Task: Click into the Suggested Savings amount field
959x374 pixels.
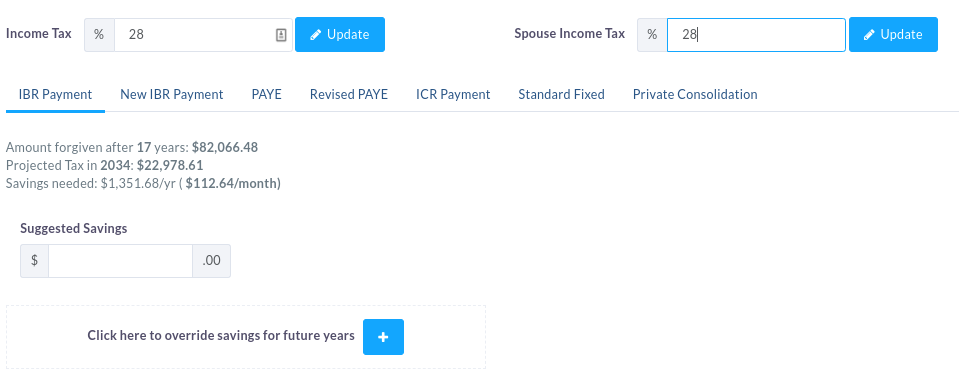Action: (x=120, y=261)
